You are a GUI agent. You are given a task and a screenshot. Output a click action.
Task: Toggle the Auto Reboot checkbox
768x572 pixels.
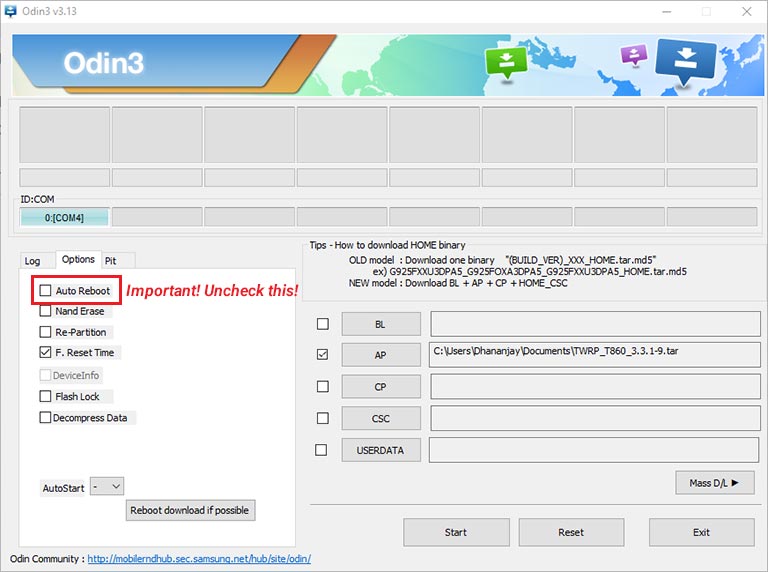tap(45, 290)
